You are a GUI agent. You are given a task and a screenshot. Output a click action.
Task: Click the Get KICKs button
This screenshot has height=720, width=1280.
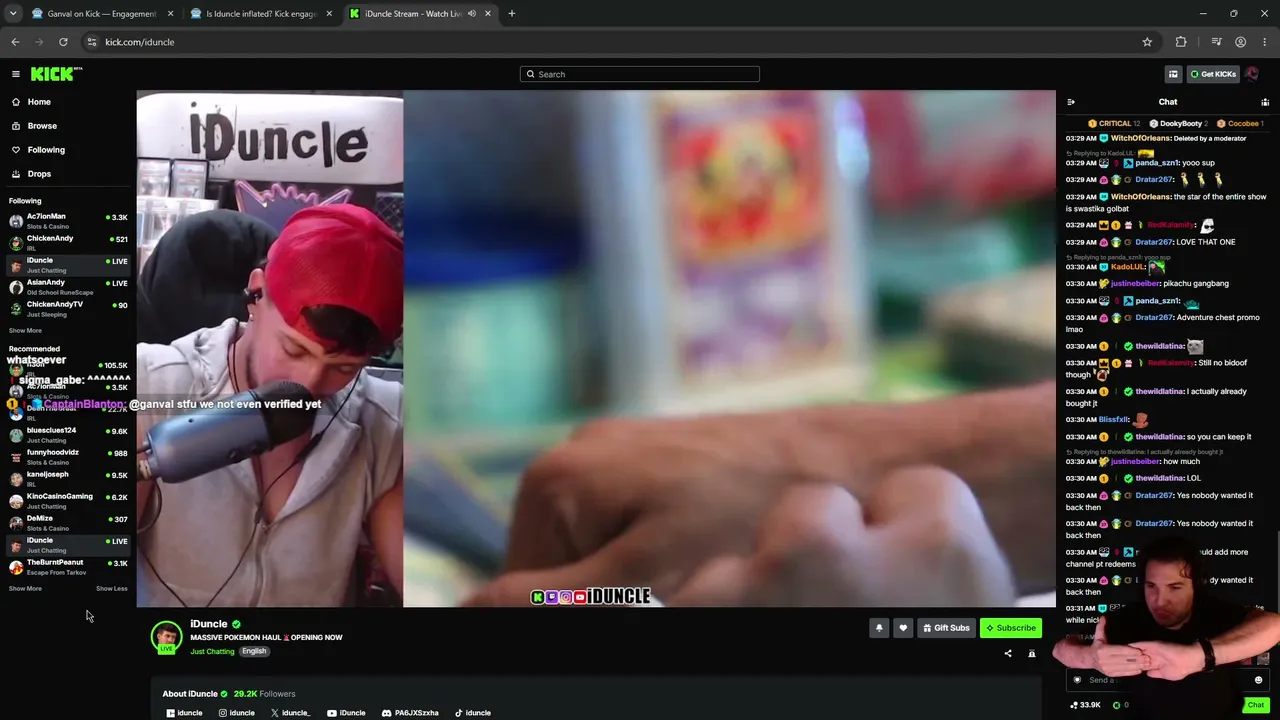(x=1213, y=74)
